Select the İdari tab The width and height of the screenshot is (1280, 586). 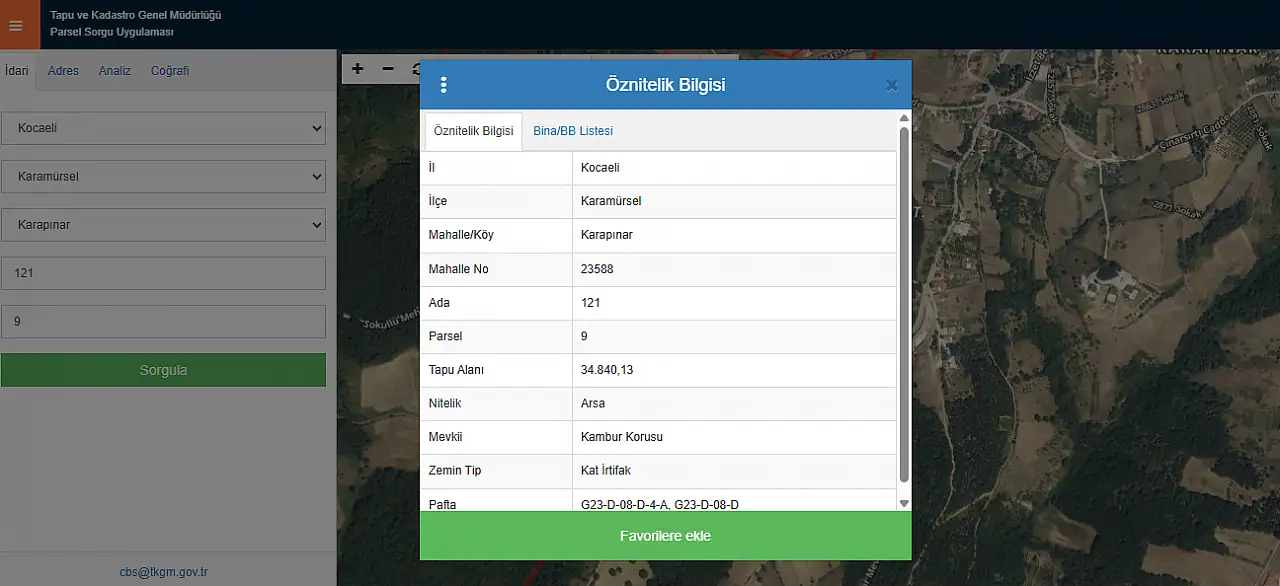(x=16, y=71)
